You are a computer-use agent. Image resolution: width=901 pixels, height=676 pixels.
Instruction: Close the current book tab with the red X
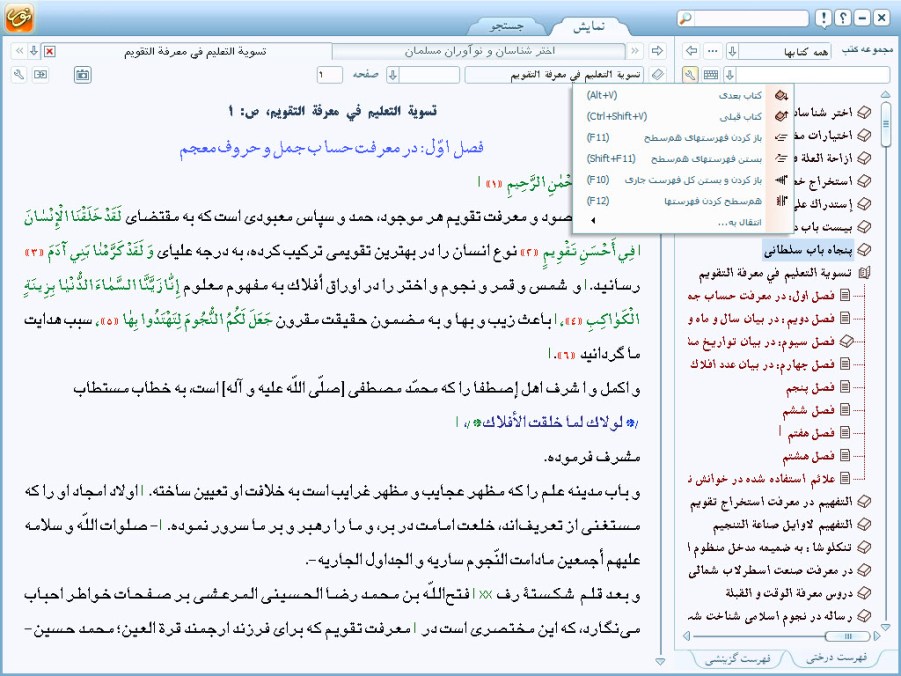[50, 51]
